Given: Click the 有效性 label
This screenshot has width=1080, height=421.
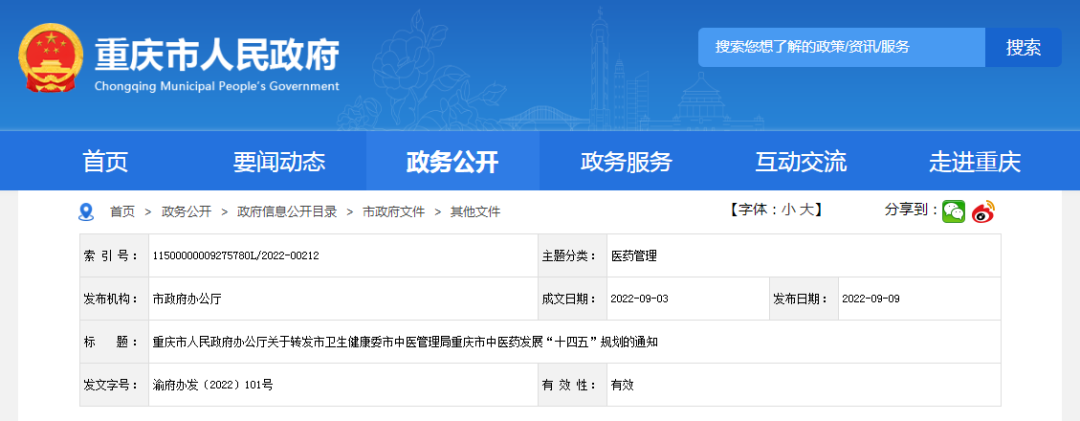Looking at the screenshot, I should click(569, 385).
